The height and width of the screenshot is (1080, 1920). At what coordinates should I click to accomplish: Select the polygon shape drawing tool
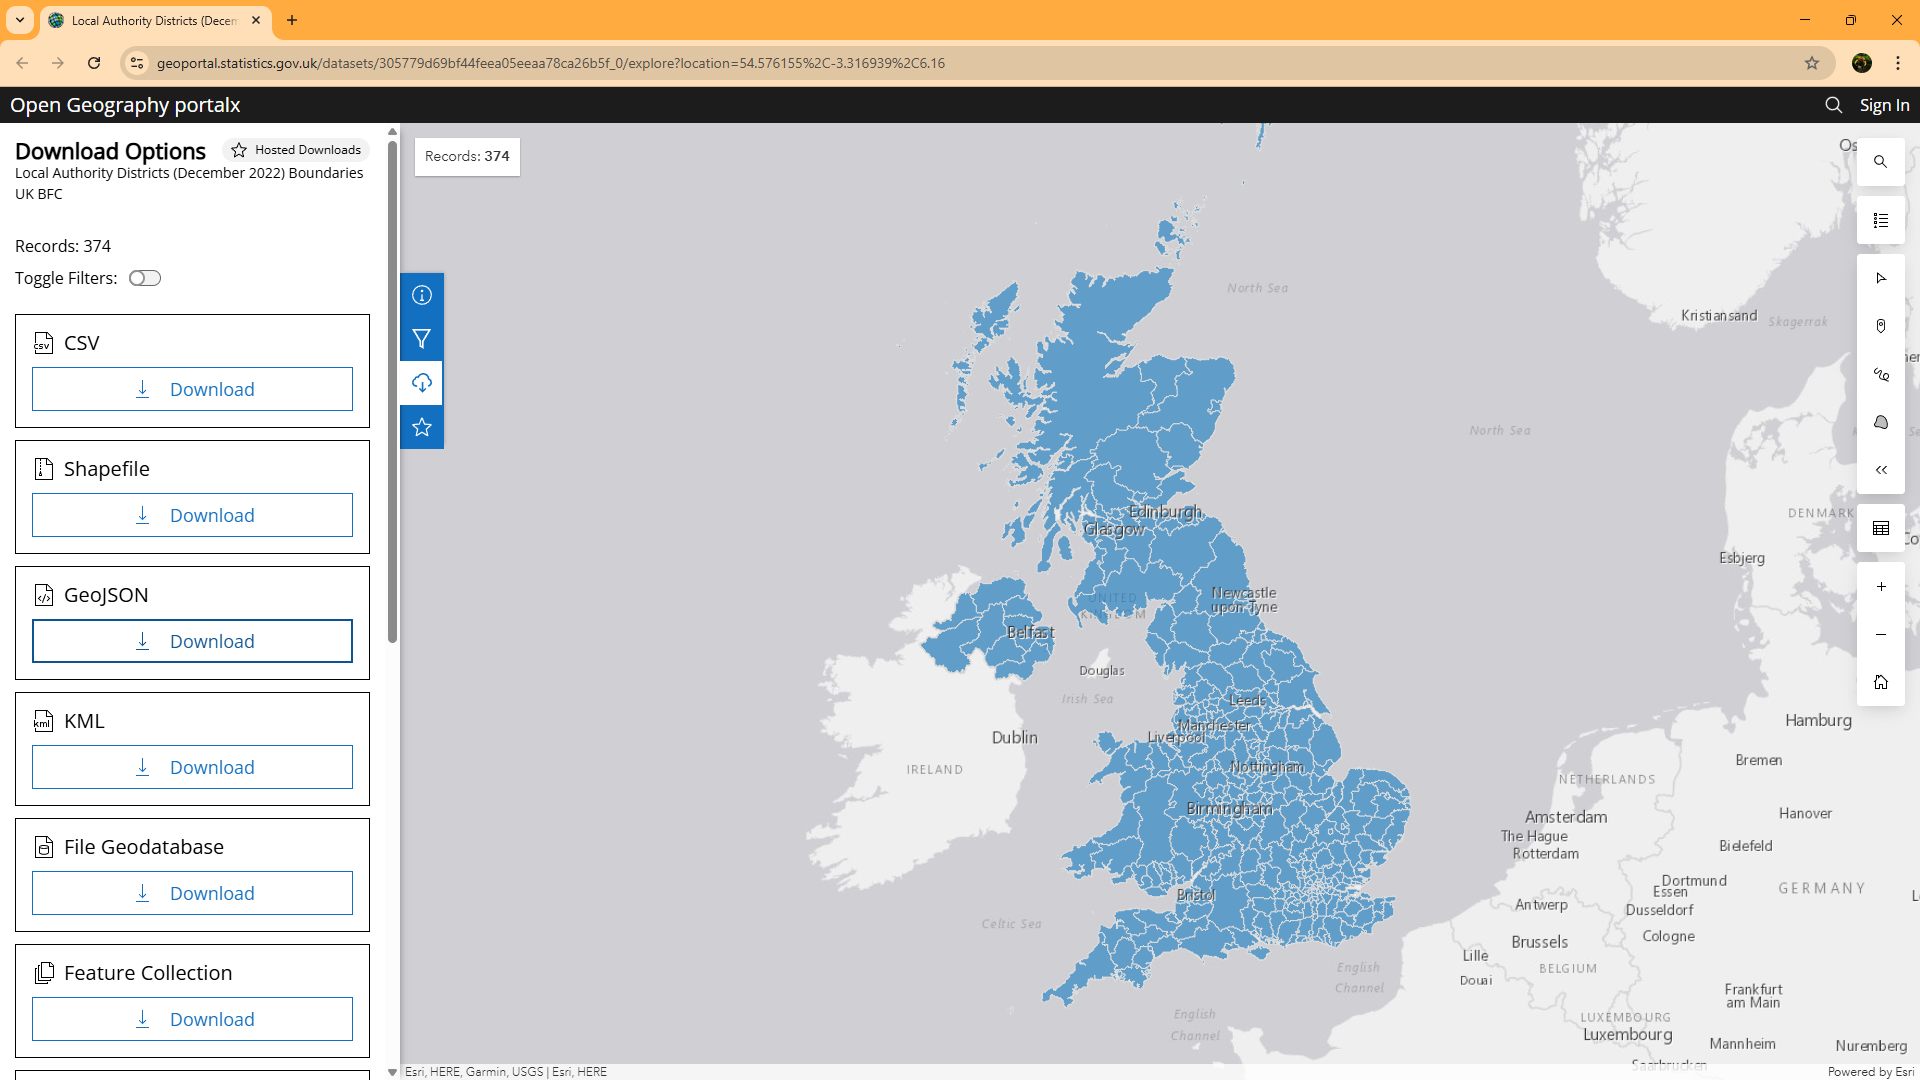pos(1880,422)
